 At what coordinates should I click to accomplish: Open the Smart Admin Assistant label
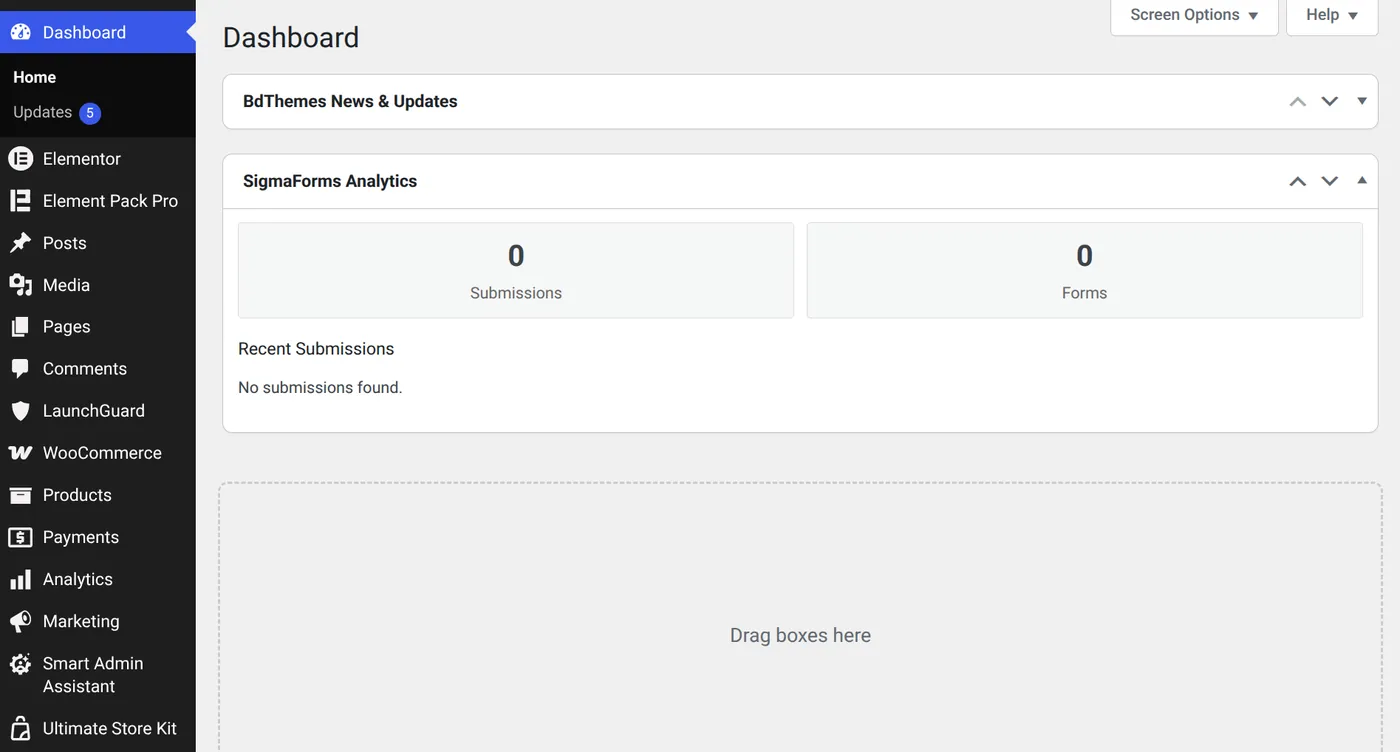[93, 675]
